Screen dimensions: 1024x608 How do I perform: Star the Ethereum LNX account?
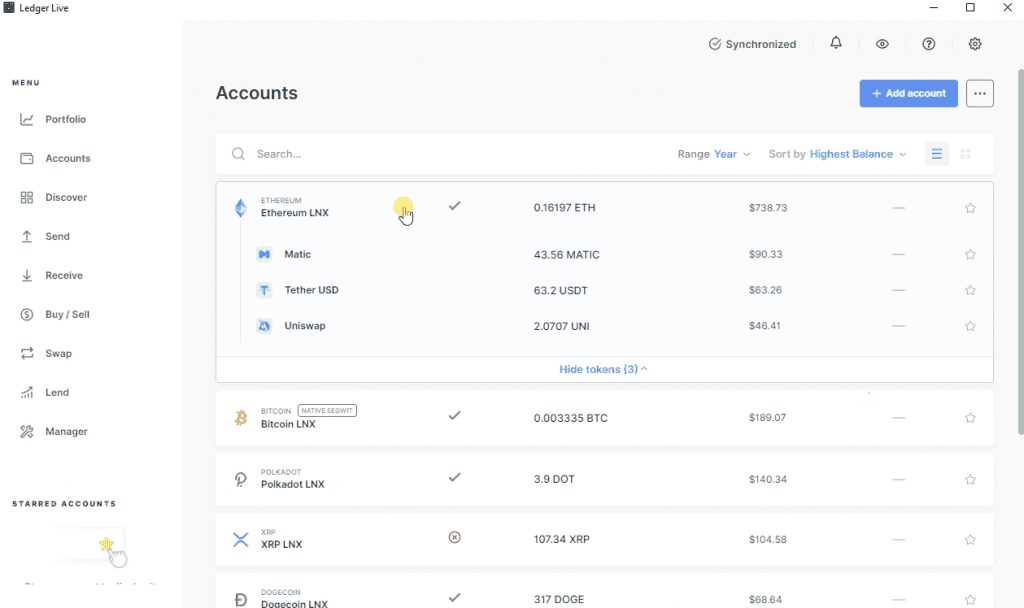[970, 208]
